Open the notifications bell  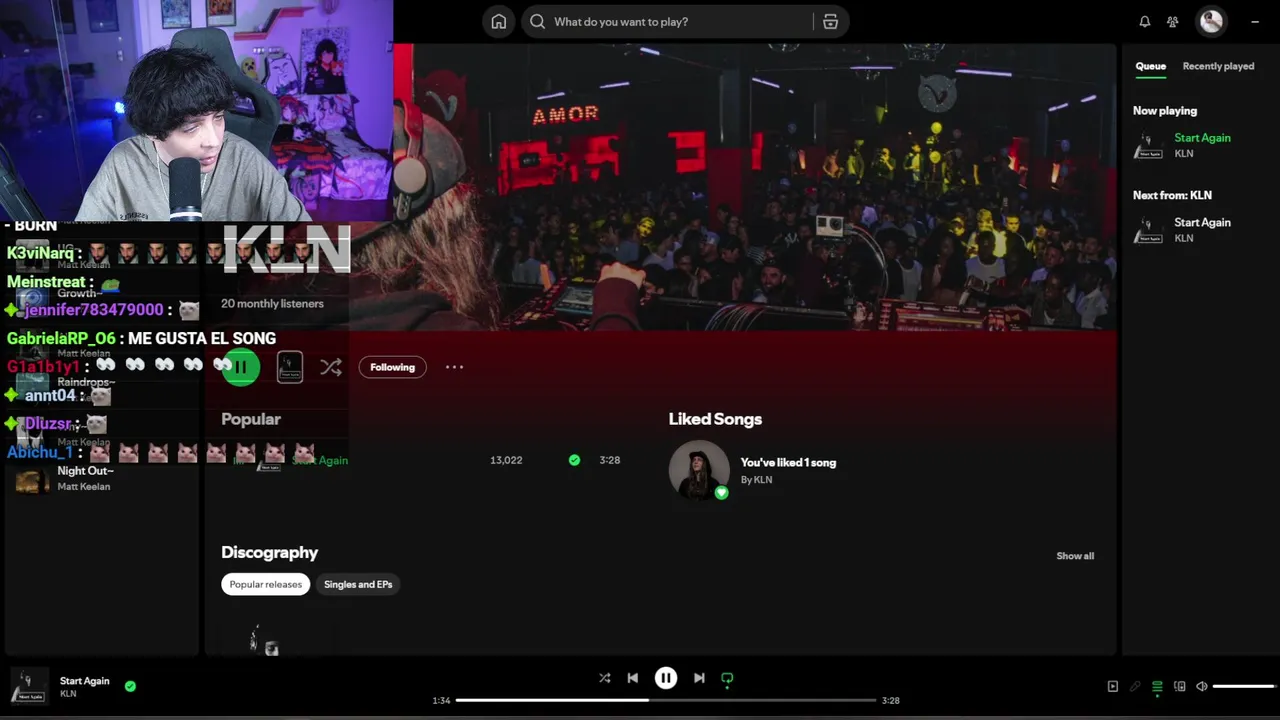[x=1145, y=22]
